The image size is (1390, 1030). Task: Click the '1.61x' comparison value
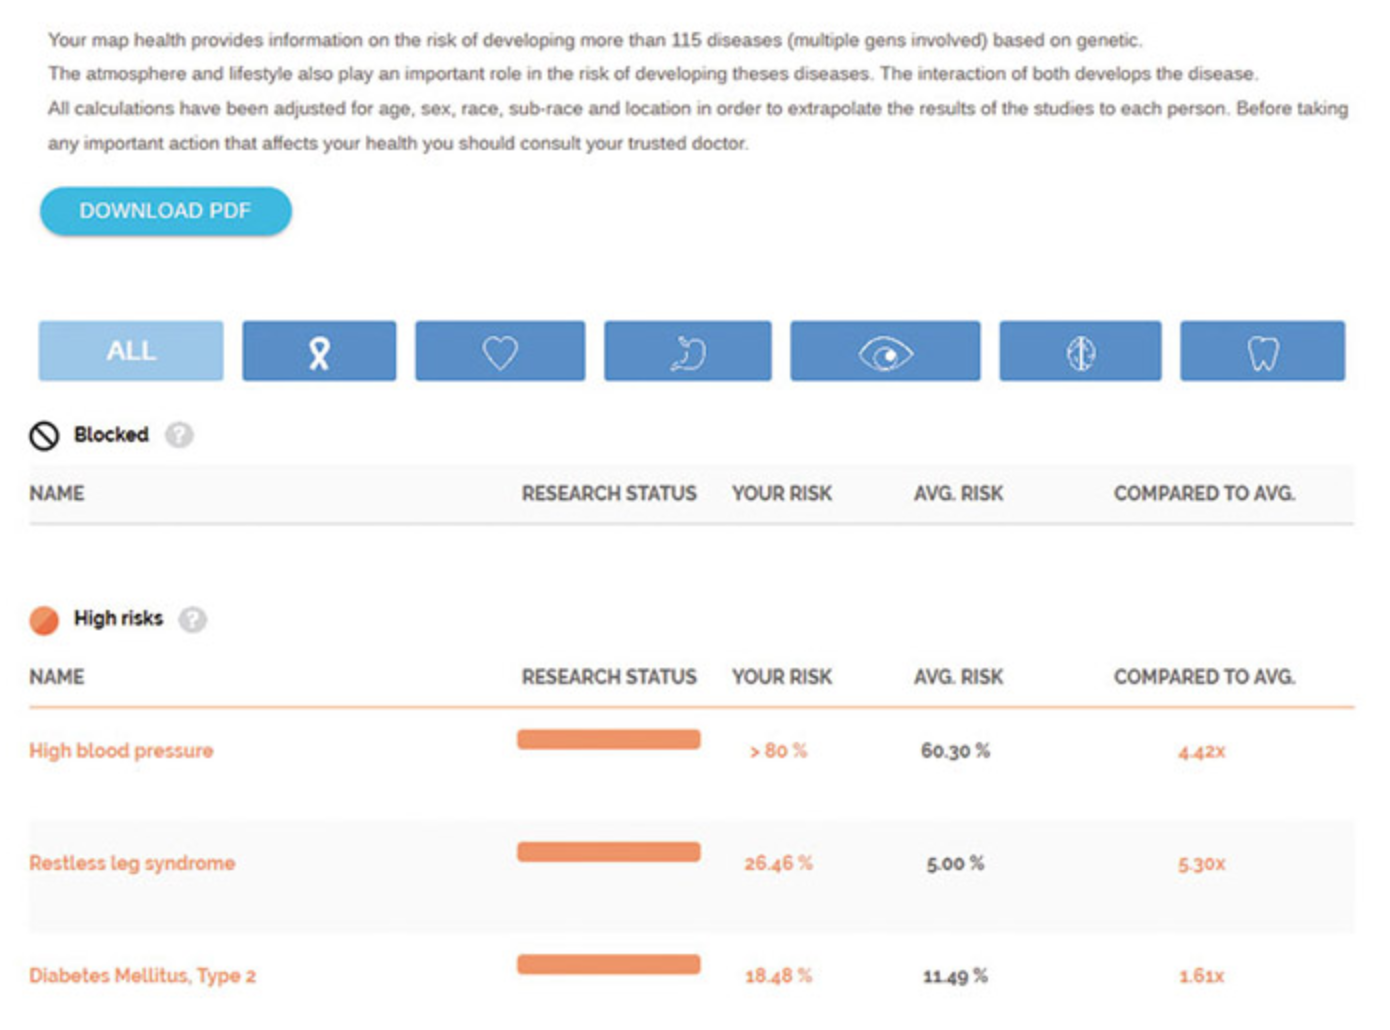pyautogui.click(x=1201, y=976)
